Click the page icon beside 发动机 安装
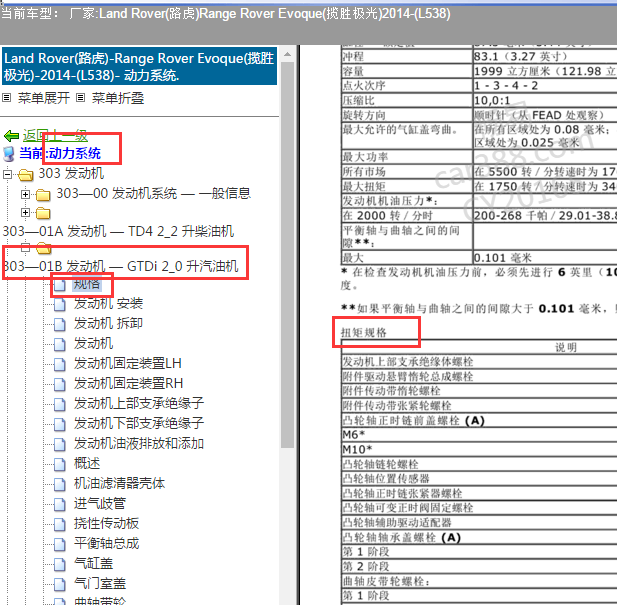The height and width of the screenshot is (605, 617). coord(59,304)
